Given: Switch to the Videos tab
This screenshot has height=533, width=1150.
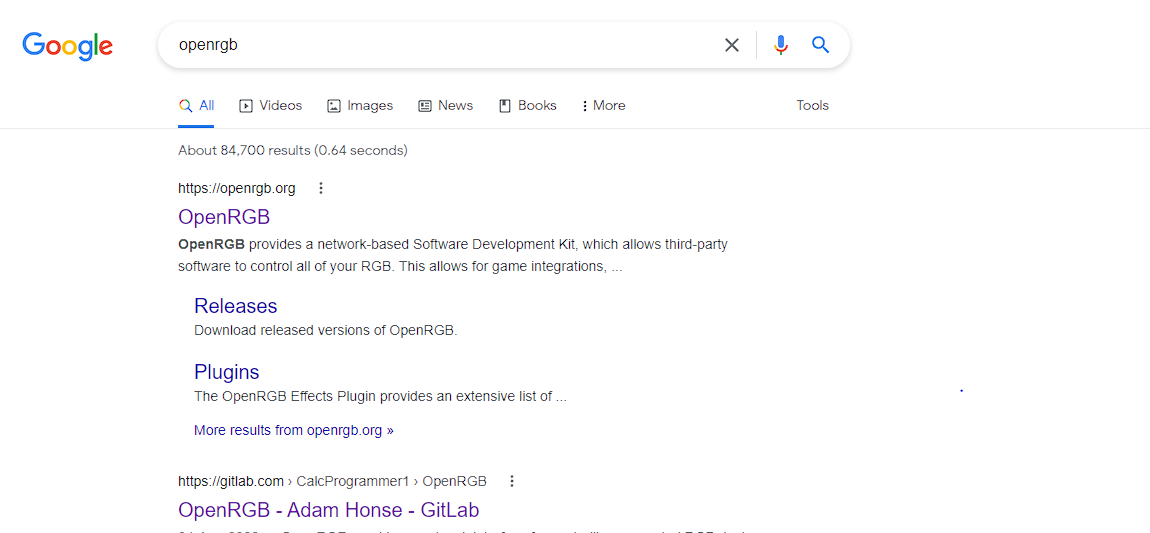Looking at the screenshot, I should click(x=271, y=106).
